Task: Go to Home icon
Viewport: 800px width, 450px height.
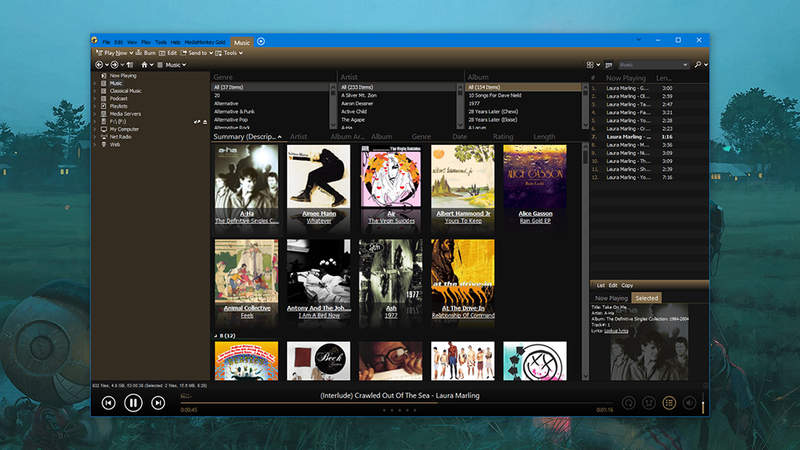Action: point(144,65)
